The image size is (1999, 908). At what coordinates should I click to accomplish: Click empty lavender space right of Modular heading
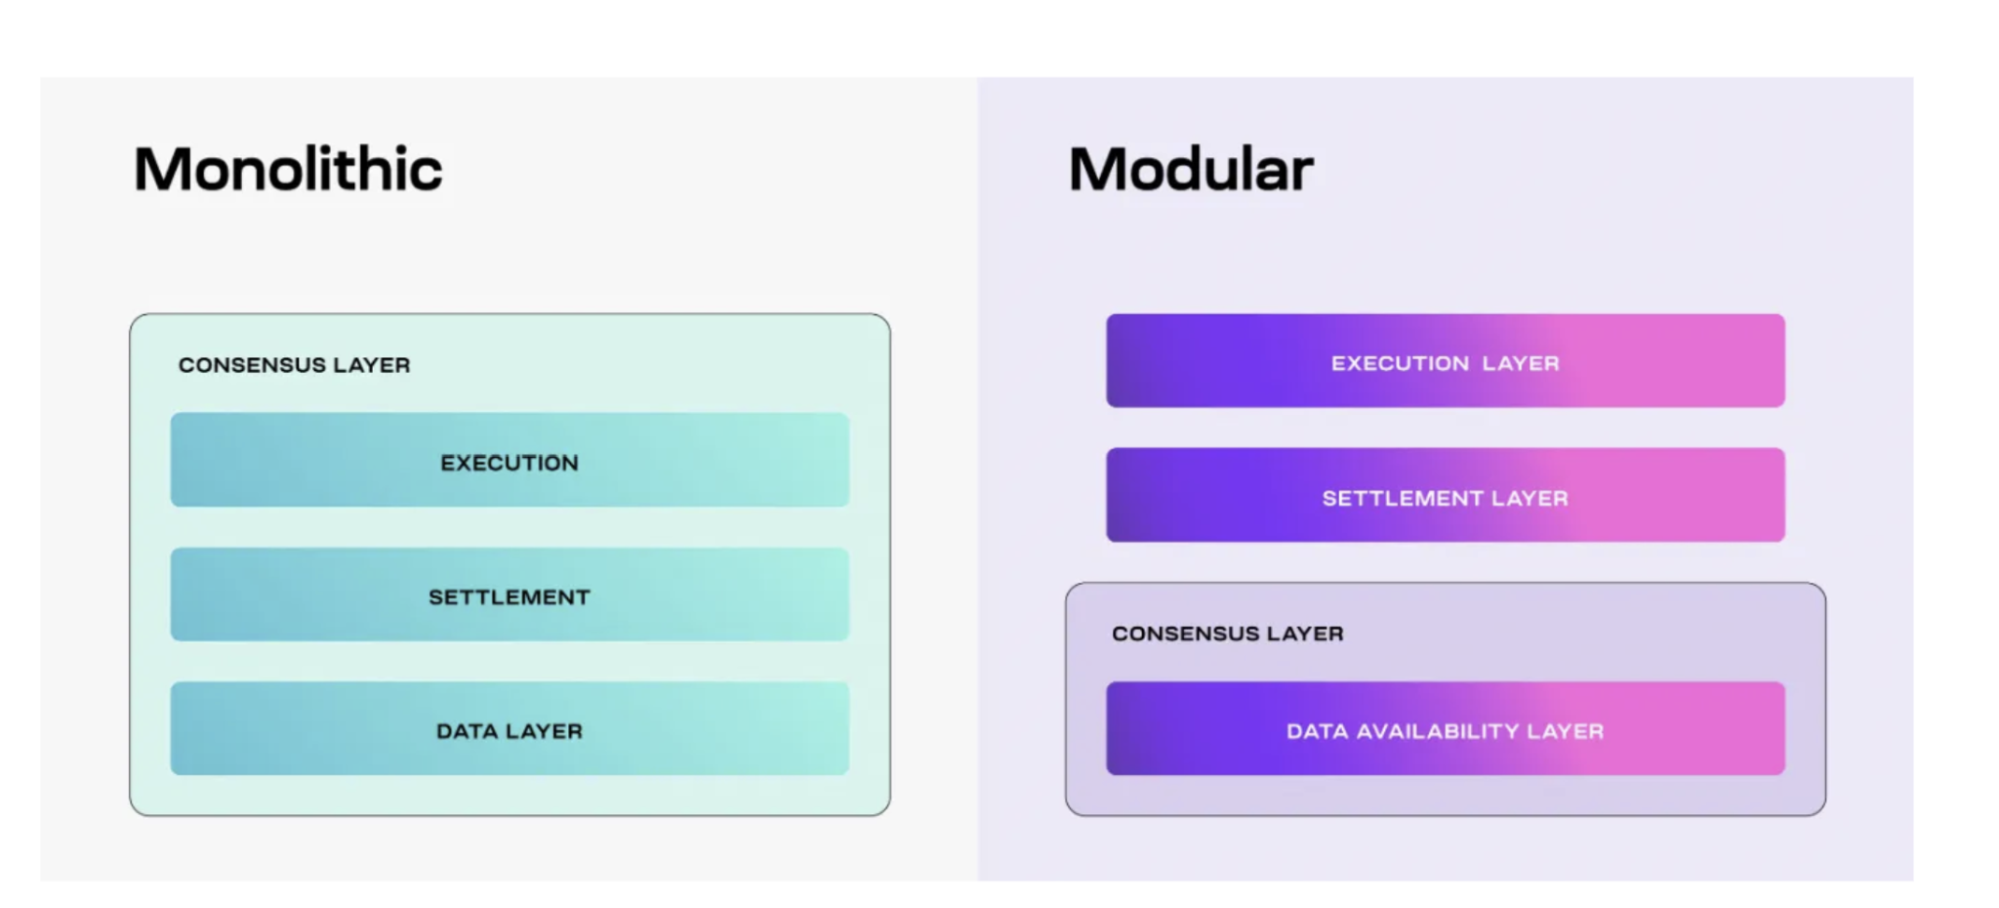[1600, 169]
